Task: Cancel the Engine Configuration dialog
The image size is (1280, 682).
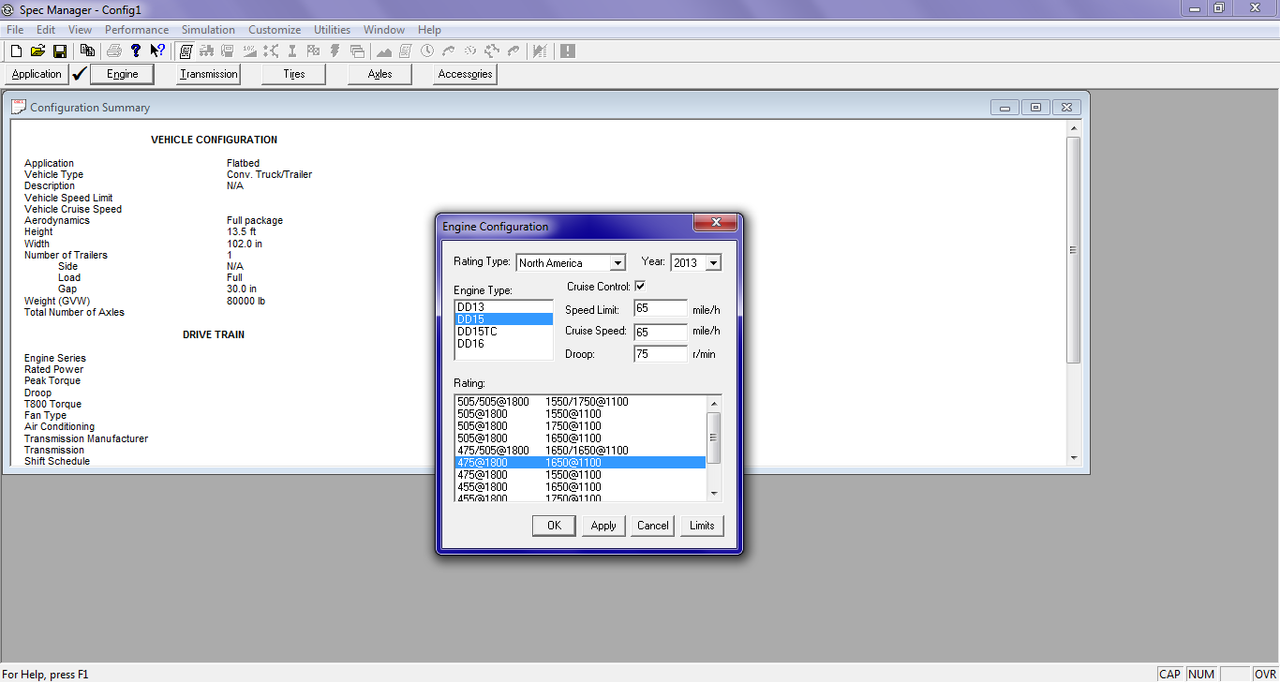Action: (x=653, y=525)
